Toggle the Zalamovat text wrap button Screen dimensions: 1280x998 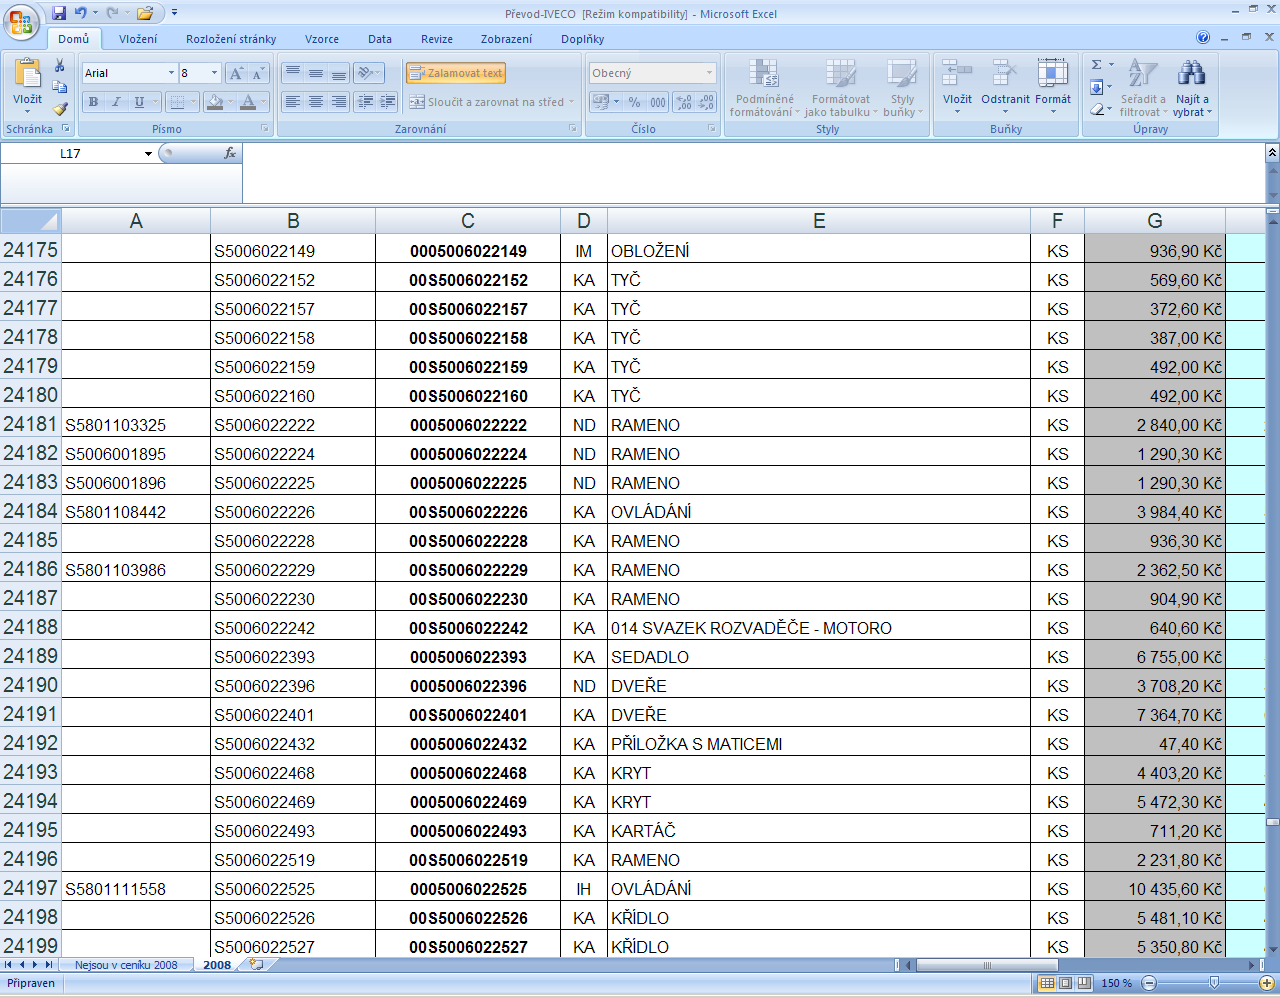456,73
